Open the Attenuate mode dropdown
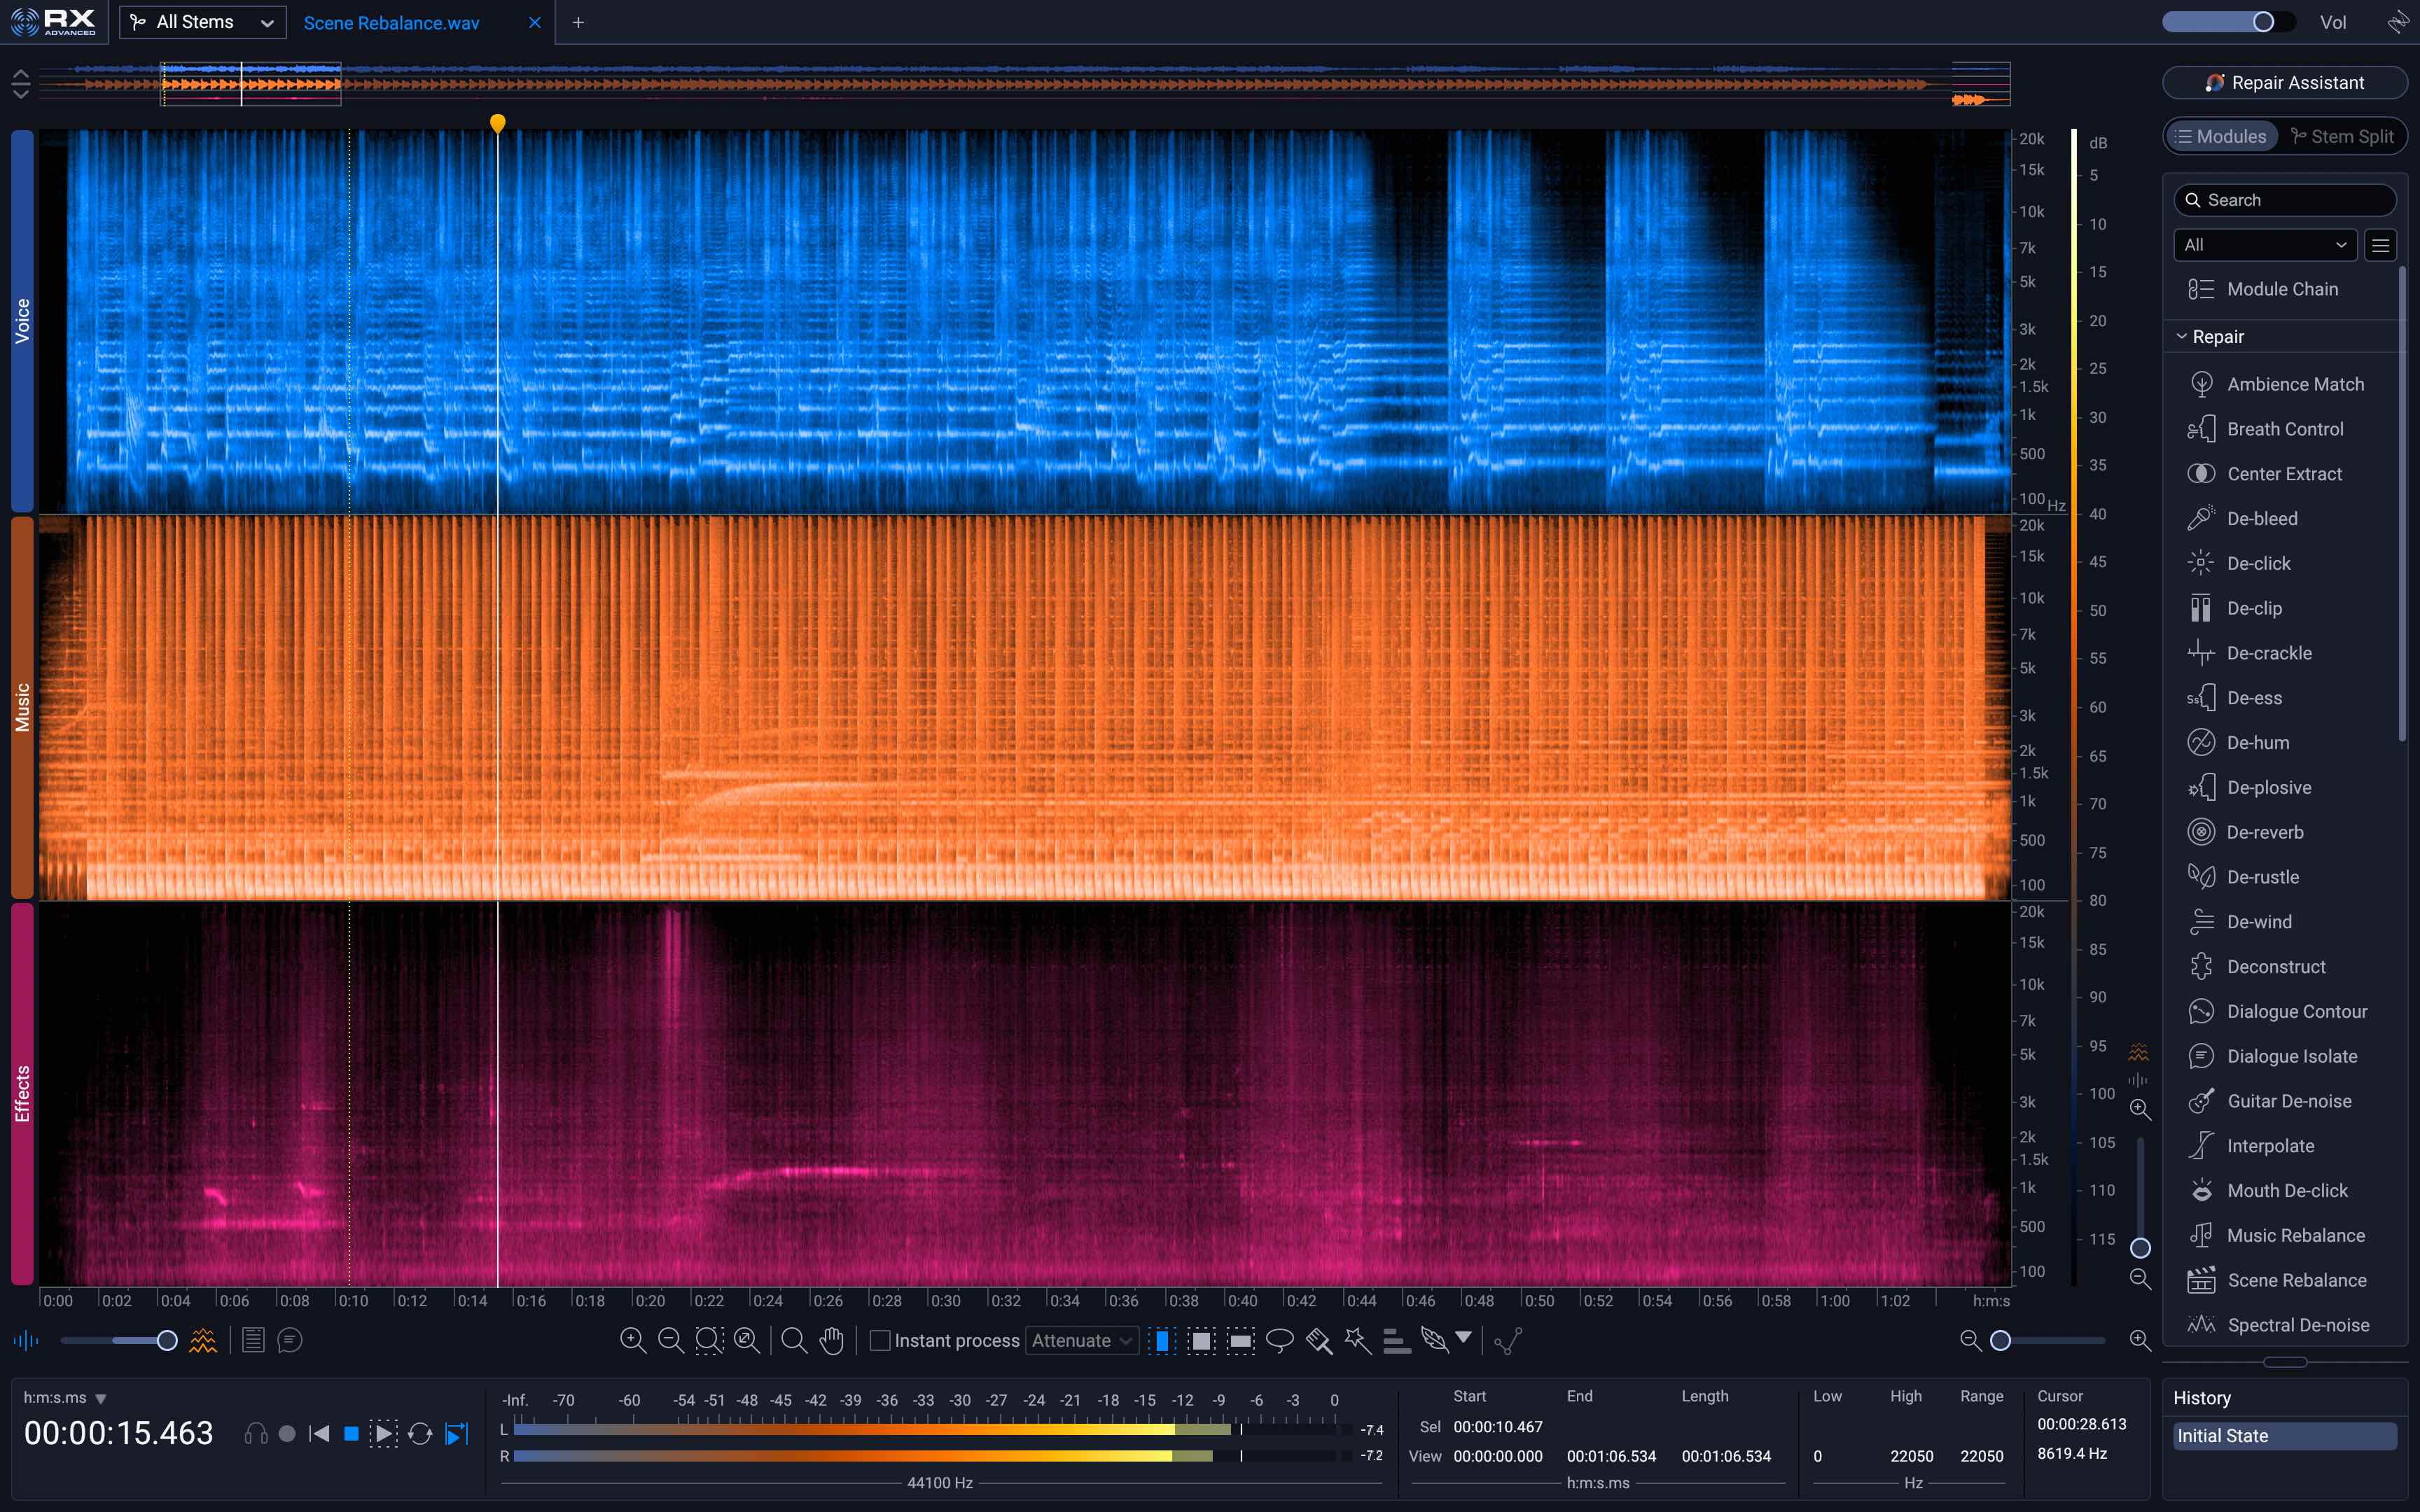This screenshot has height=1512, width=2420. 1081,1340
